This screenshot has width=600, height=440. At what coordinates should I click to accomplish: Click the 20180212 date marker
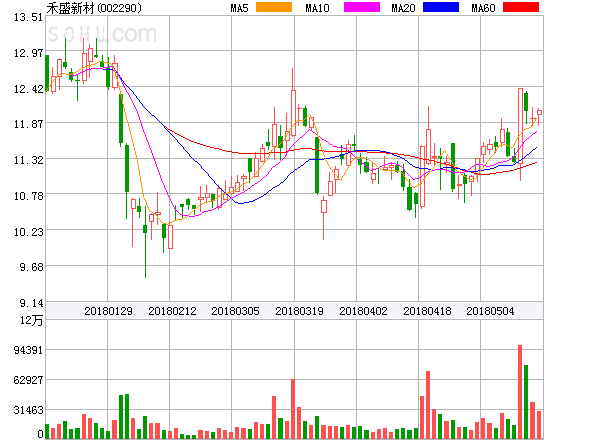click(172, 311)
